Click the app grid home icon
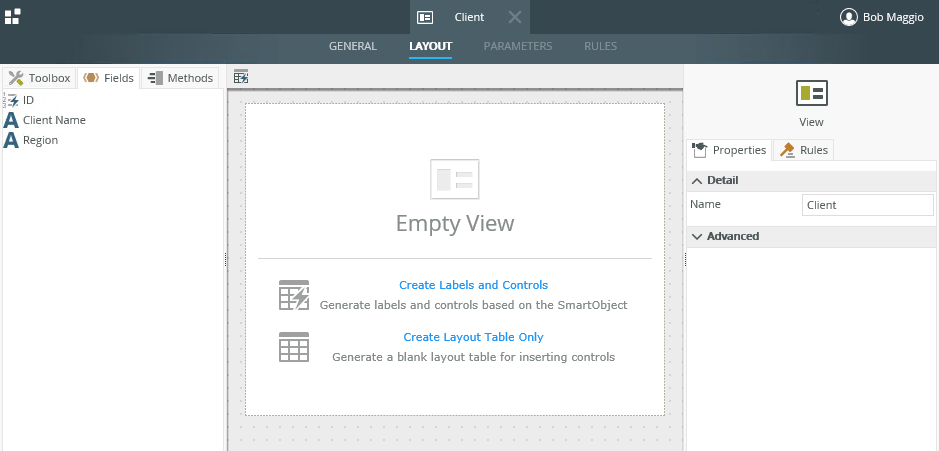The width and height of the screenshot is (939, 451). coord(13,17)
